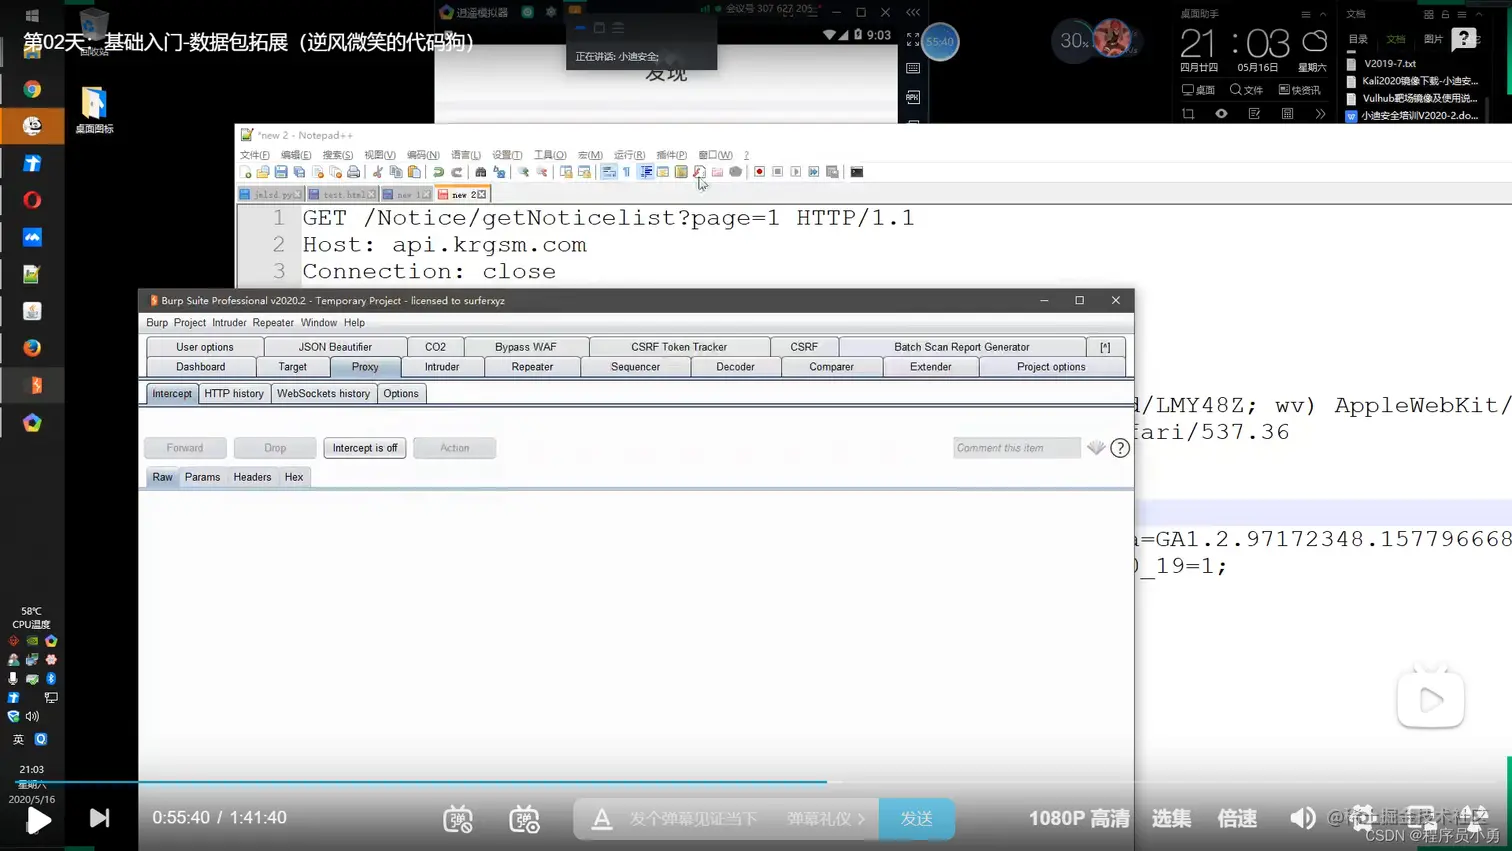Collapse 文档 panel with chevron
The width and height of the screenshot is (1512, 851).
[1478, 15]
